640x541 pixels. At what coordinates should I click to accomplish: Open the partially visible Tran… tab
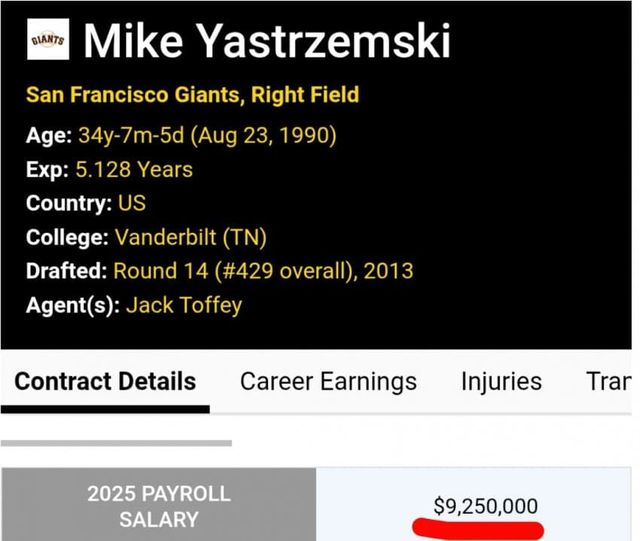pos(610,381)
